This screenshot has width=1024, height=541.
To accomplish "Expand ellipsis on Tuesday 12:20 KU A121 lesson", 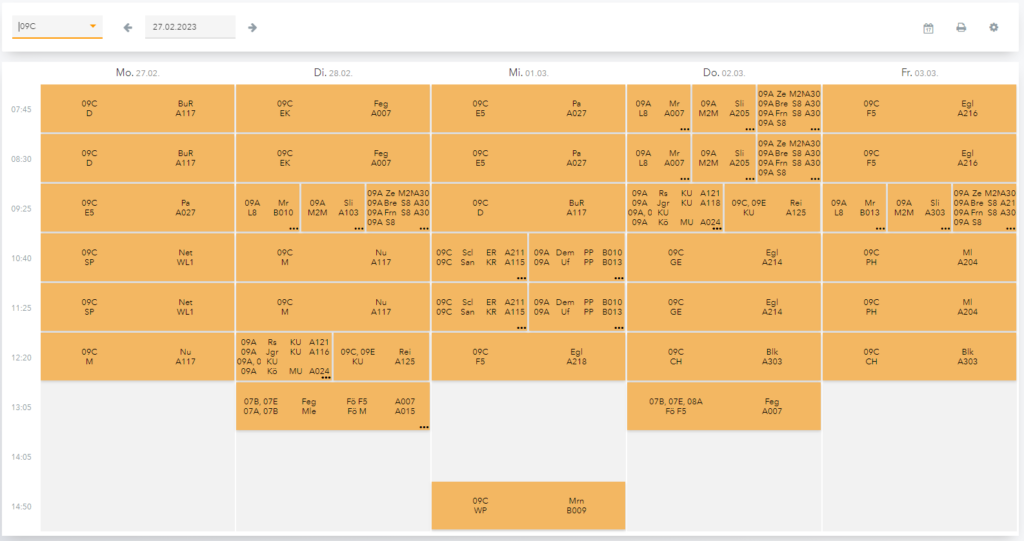I will (326, 377).
